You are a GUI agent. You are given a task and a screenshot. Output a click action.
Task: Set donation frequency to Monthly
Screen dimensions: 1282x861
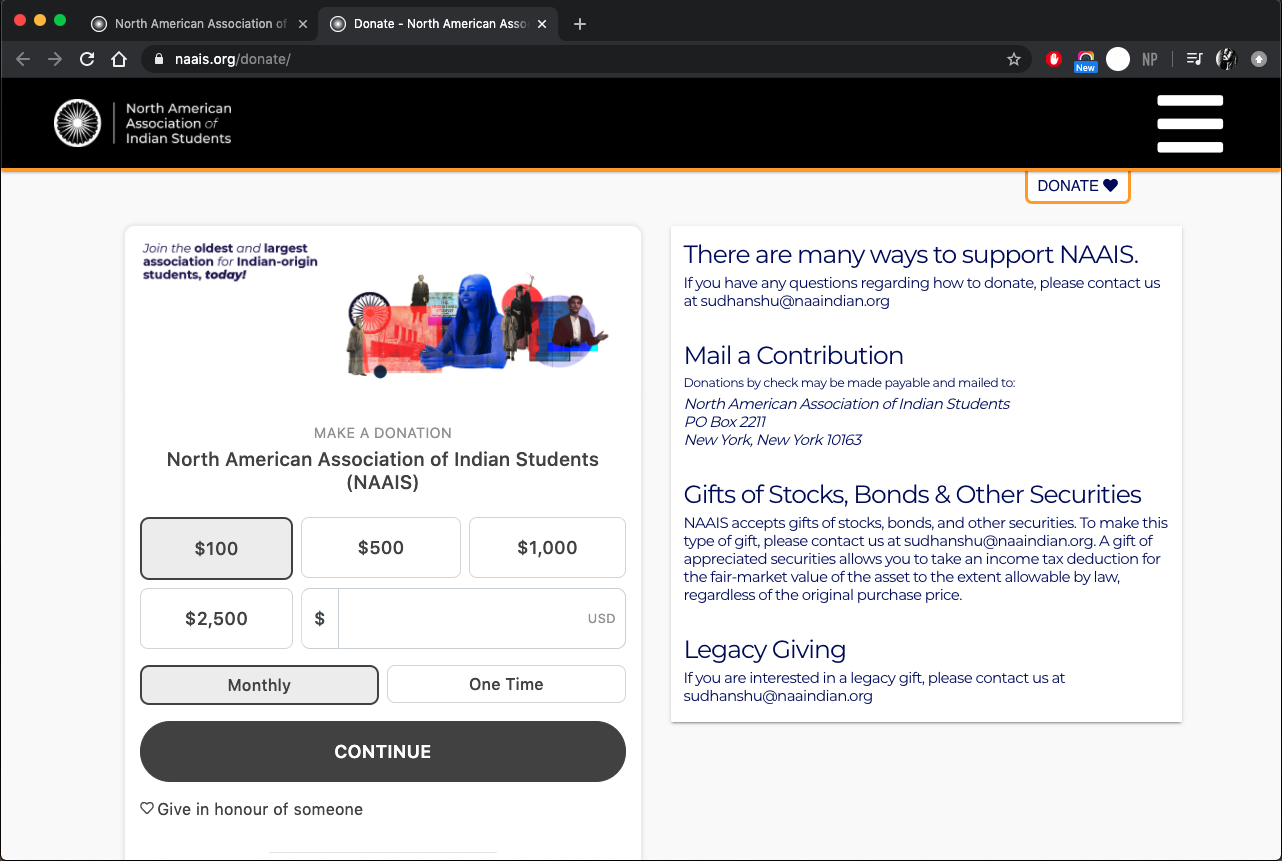pos(259,685)
